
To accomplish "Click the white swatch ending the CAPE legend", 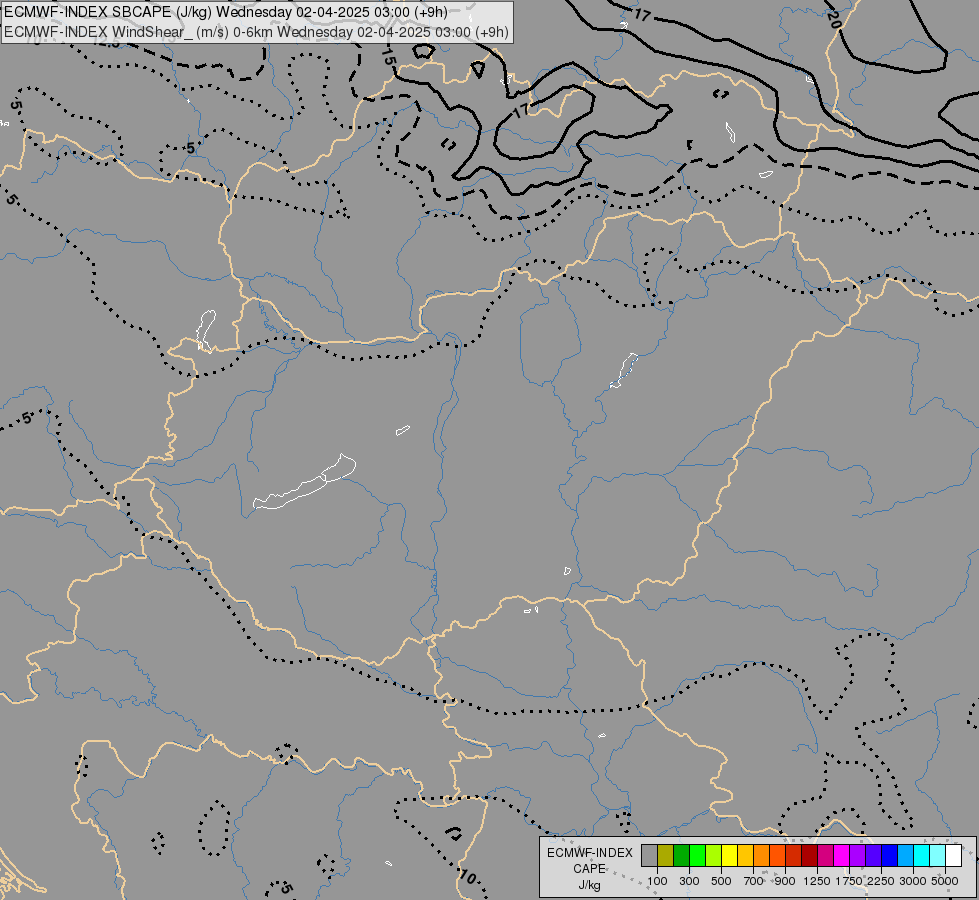I will tap(953, 855).
